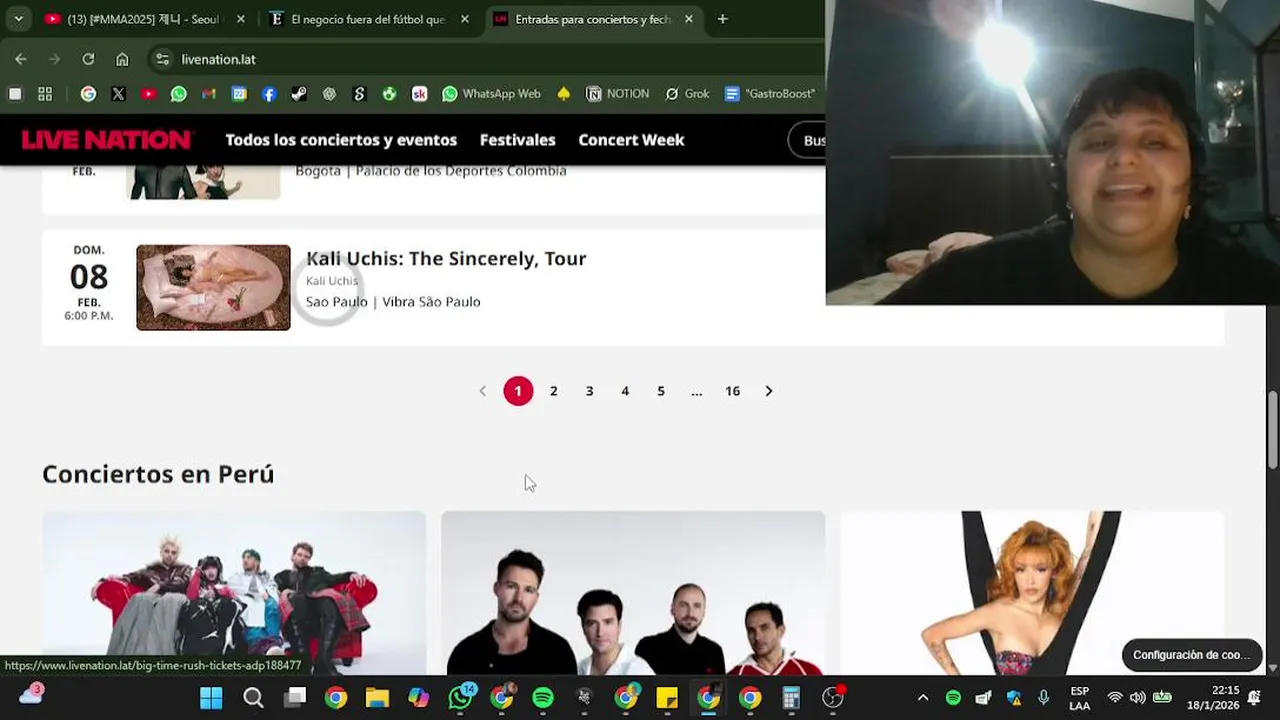The image size is (1280, 720).
Task: Open the Concert Week menu item
Action: [x=631, y=140]
